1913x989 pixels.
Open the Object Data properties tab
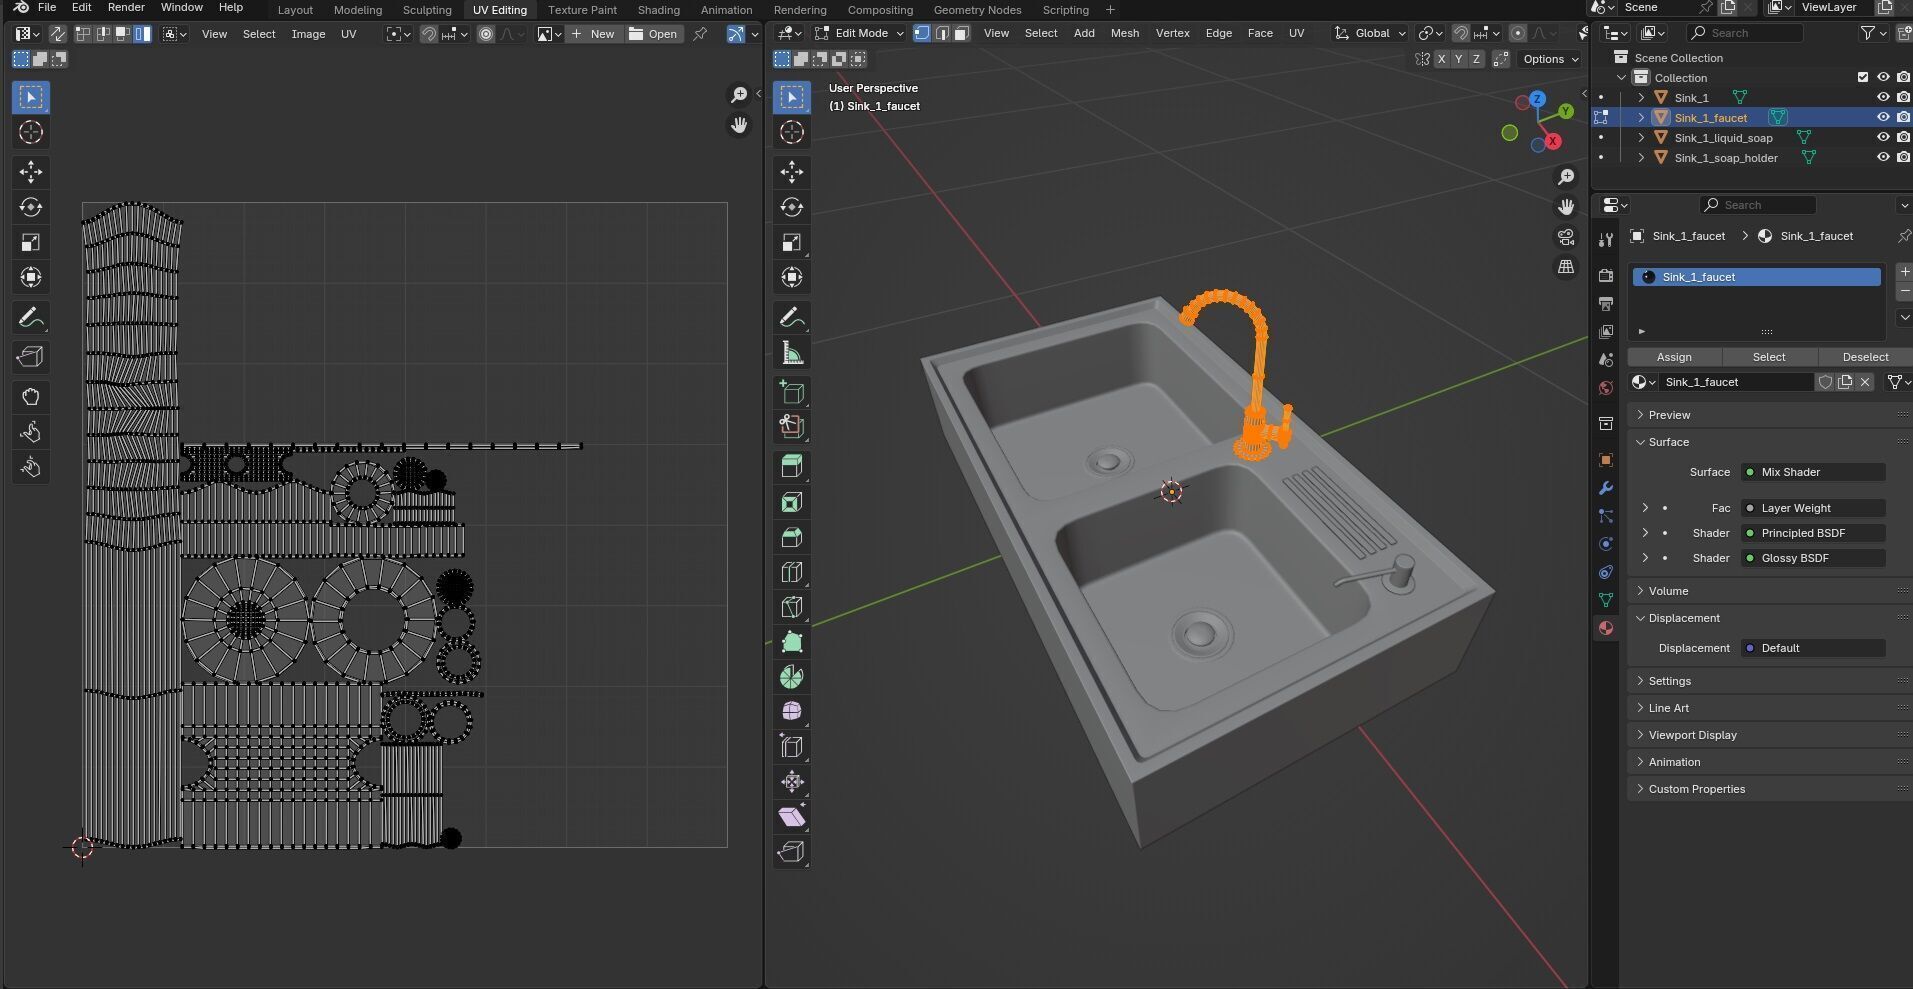point(1606,600)
